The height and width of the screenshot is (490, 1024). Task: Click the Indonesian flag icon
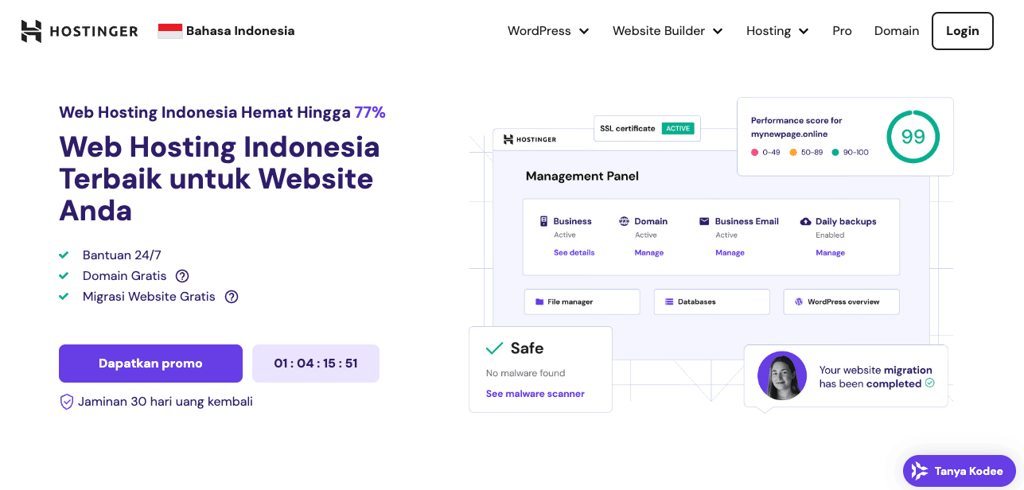tap(170, 31)
